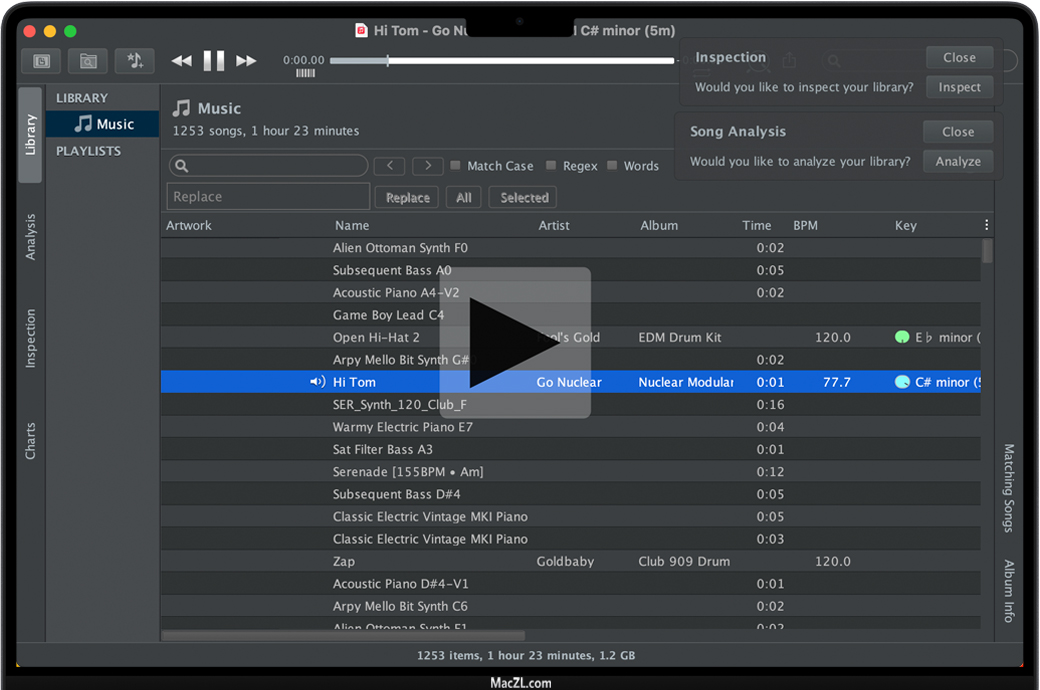Go to next search match arrow
Image resolution: width=1040 pixels, height=690 pixels.
[427, 166]
